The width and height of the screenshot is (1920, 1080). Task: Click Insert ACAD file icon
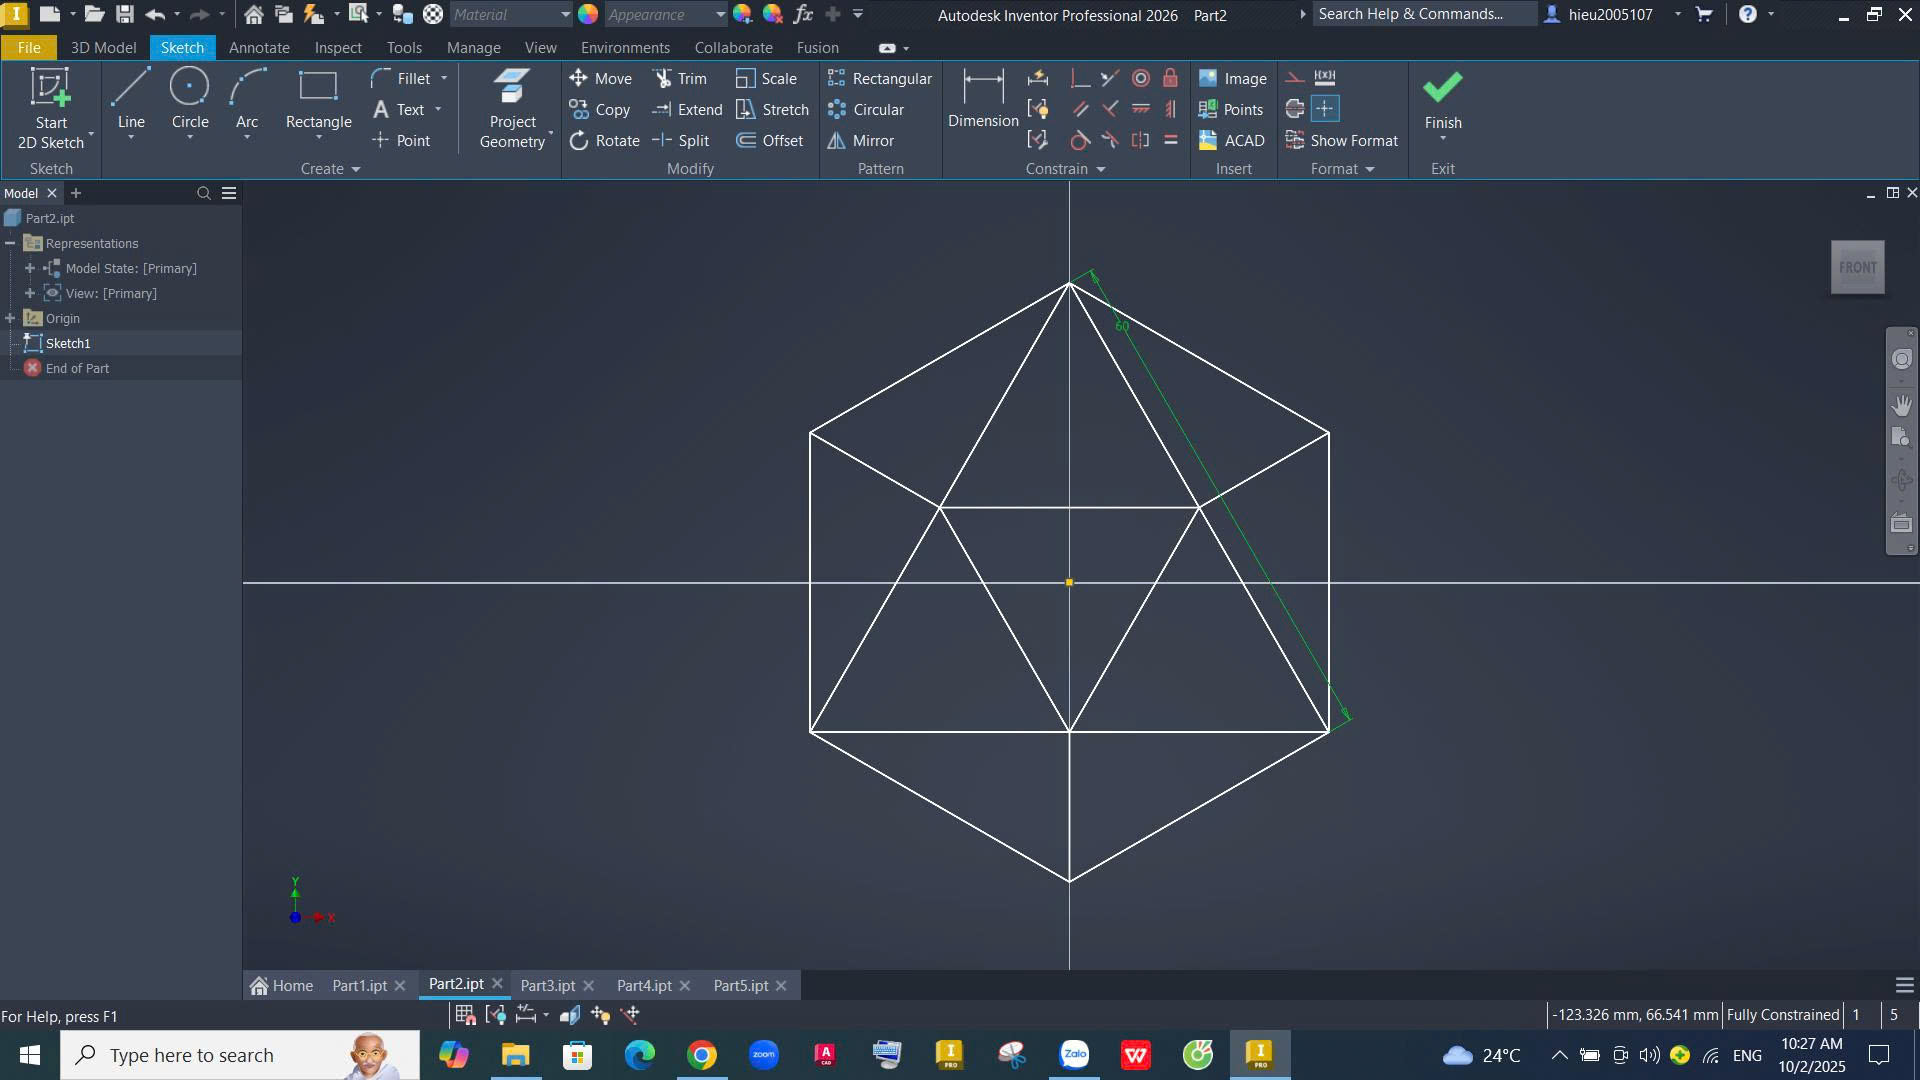[1232, 141]
